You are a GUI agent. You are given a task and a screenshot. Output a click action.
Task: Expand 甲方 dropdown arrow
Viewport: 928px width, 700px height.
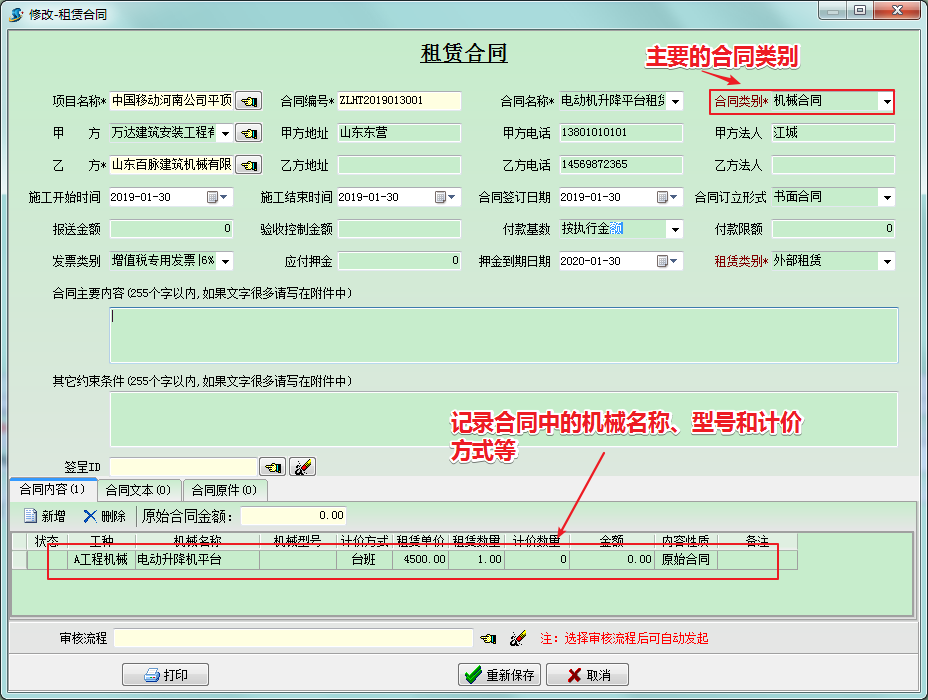pos(225,133)
